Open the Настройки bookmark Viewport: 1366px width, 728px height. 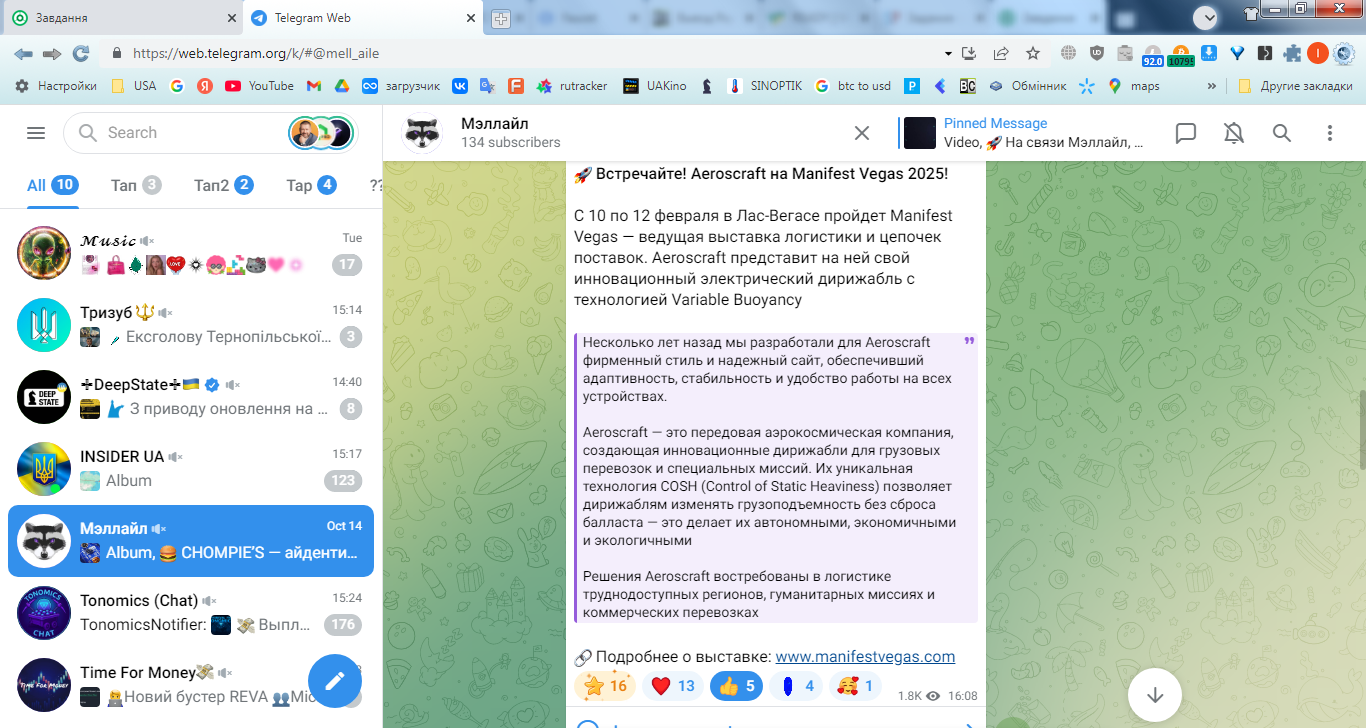click(56, 86)
